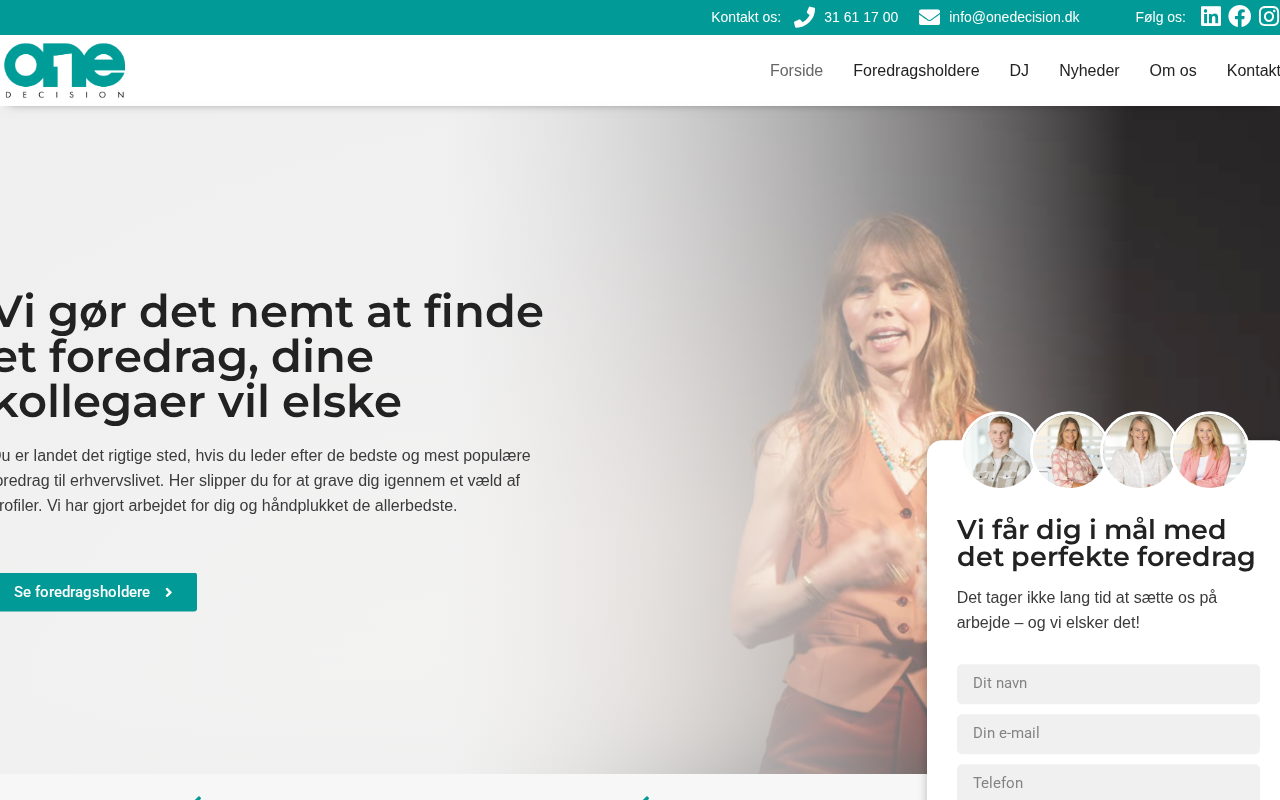This screenshot has width=1280, height=800.
Task: Click the Se foredragsholdere button
Action: 96,592
